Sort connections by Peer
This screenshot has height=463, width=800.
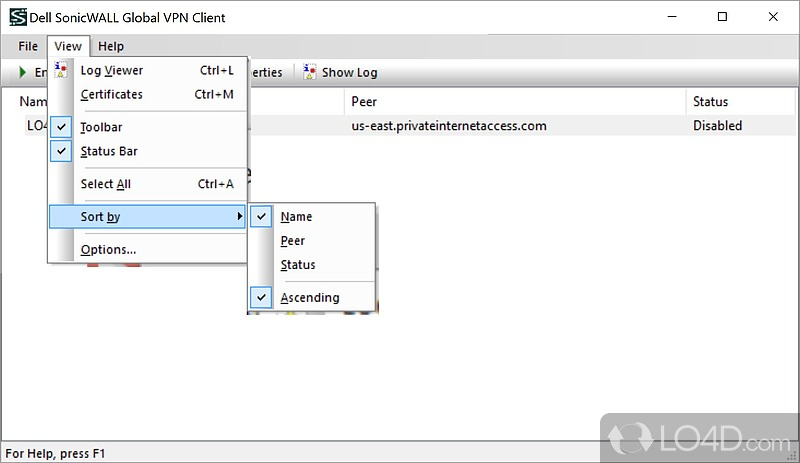point(312,240)
